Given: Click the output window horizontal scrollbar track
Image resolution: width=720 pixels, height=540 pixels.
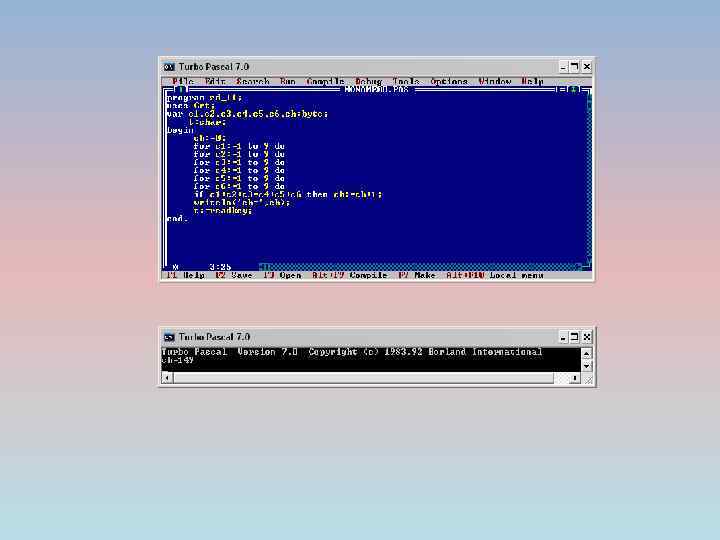Looking at the screenshot, I should [371, 378].
